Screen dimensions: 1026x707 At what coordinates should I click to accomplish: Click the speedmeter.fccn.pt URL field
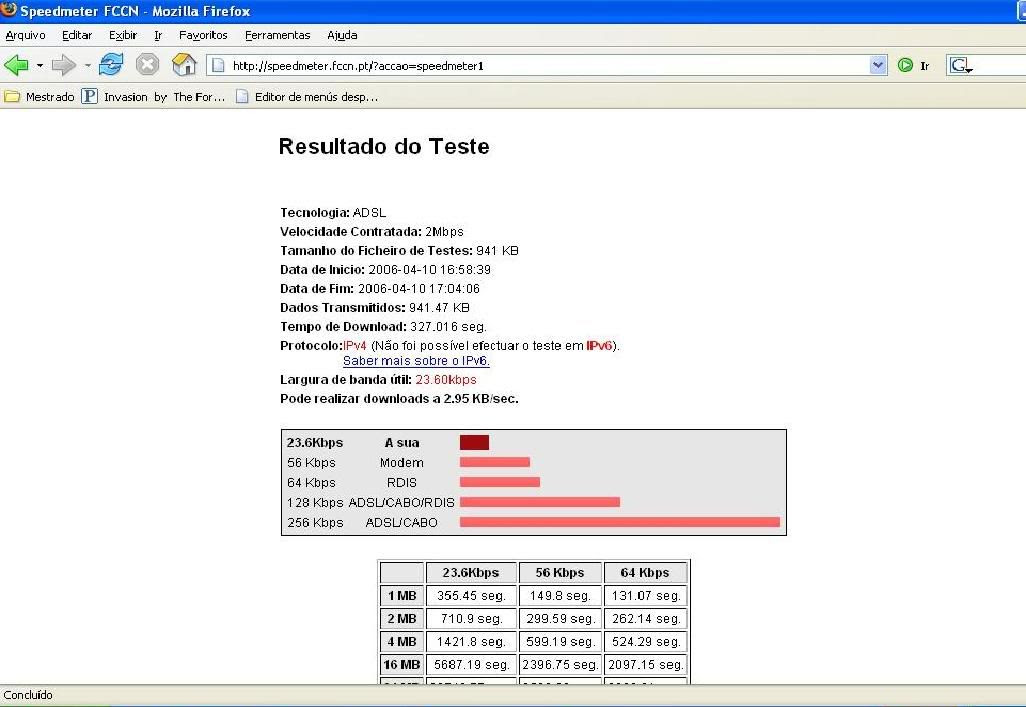tap(548, 65)
